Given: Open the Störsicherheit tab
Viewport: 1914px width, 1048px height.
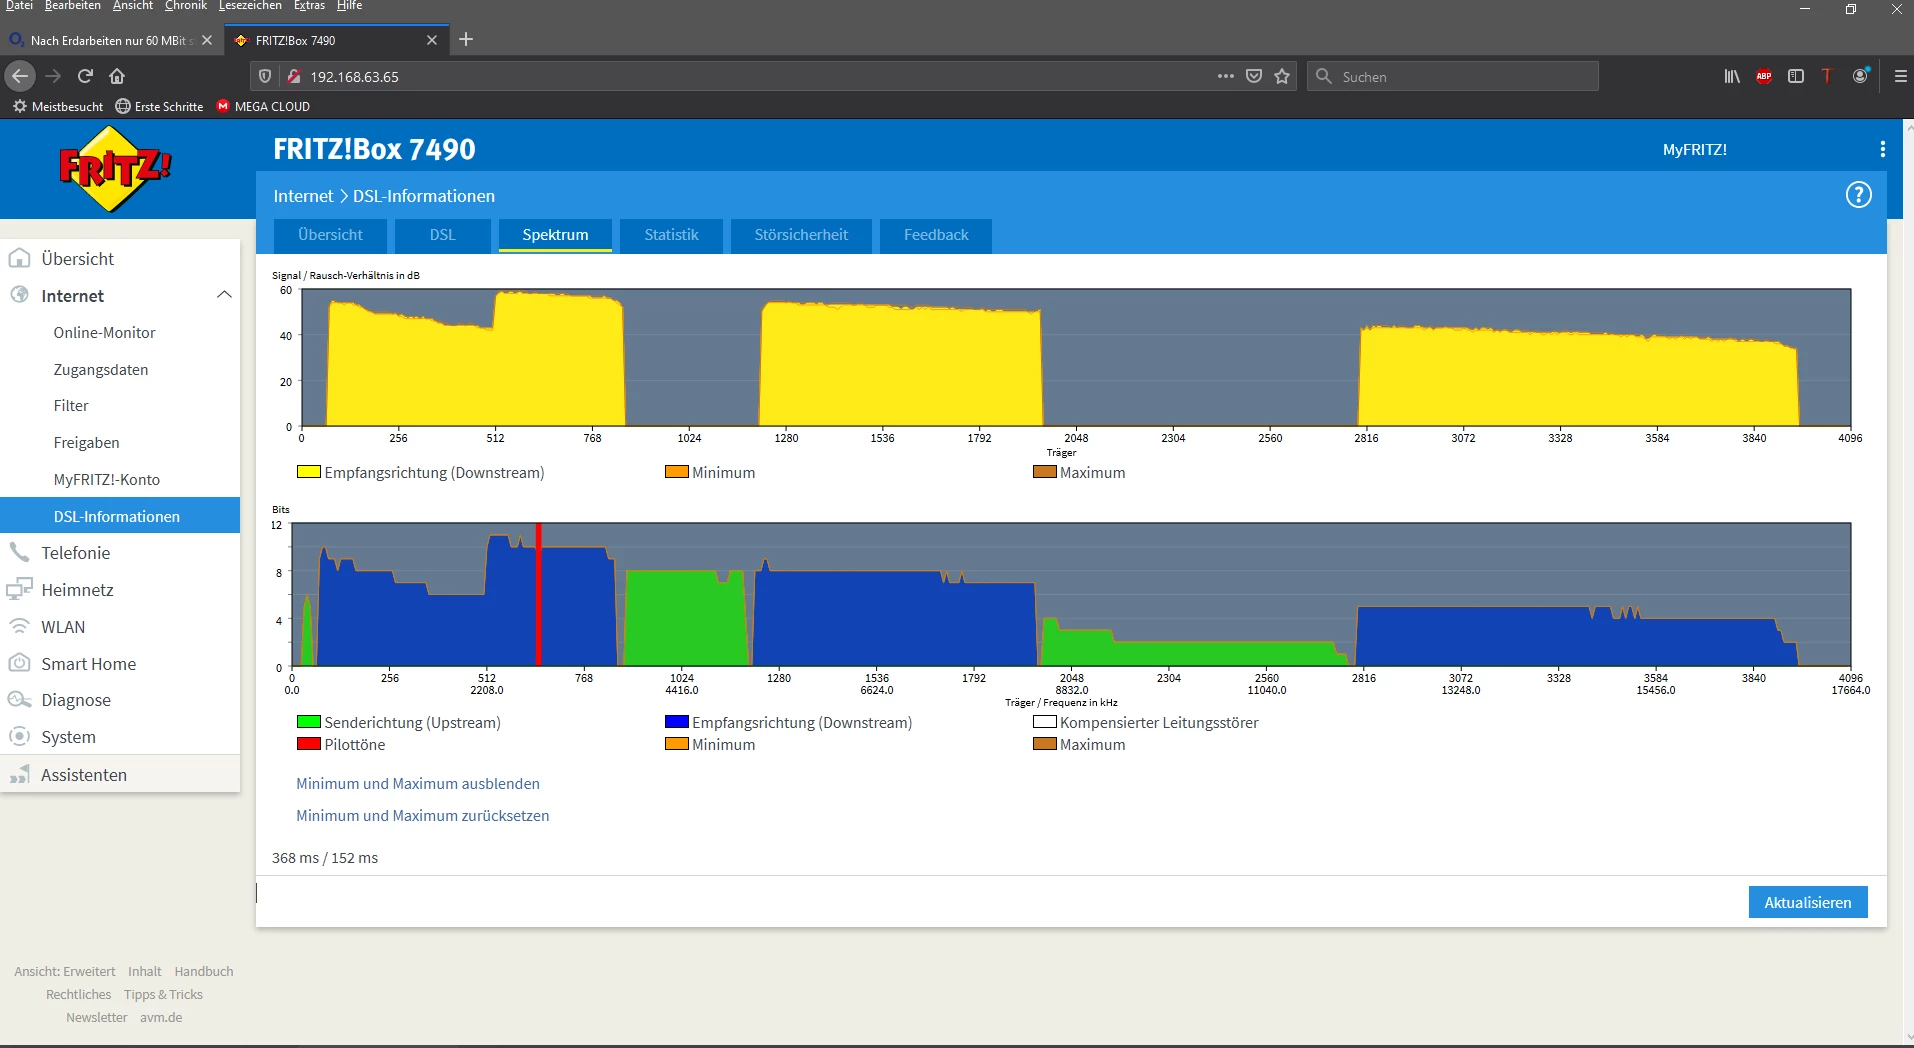Looking at the screenshot, I should [x=800, y=235].
